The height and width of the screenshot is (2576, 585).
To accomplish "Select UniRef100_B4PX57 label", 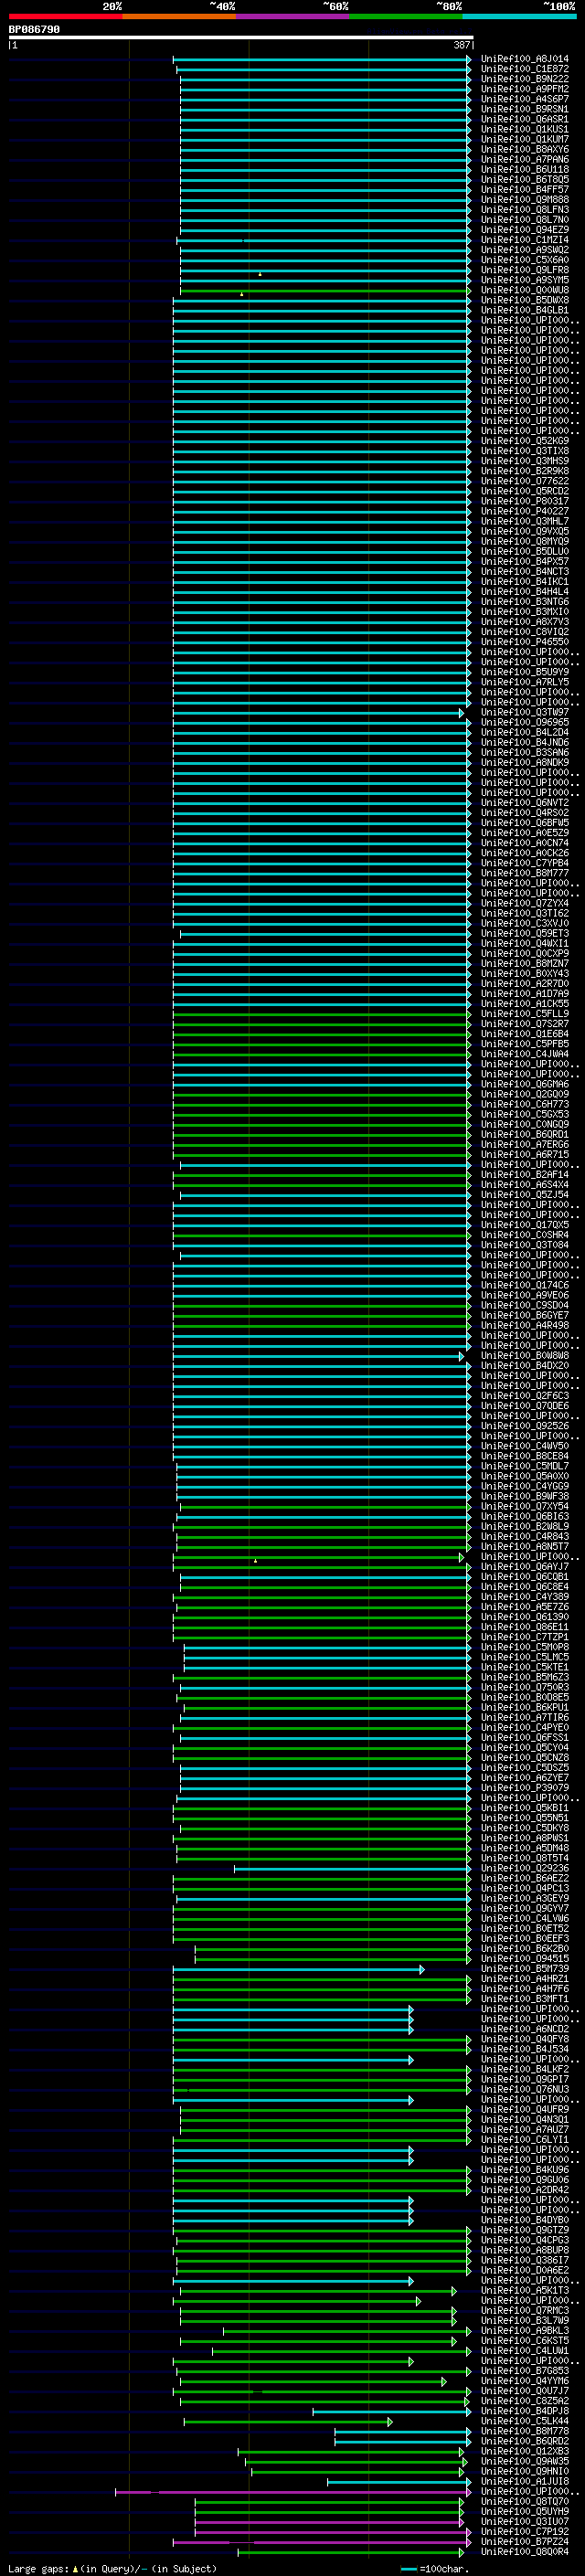I will coord(525,561).
